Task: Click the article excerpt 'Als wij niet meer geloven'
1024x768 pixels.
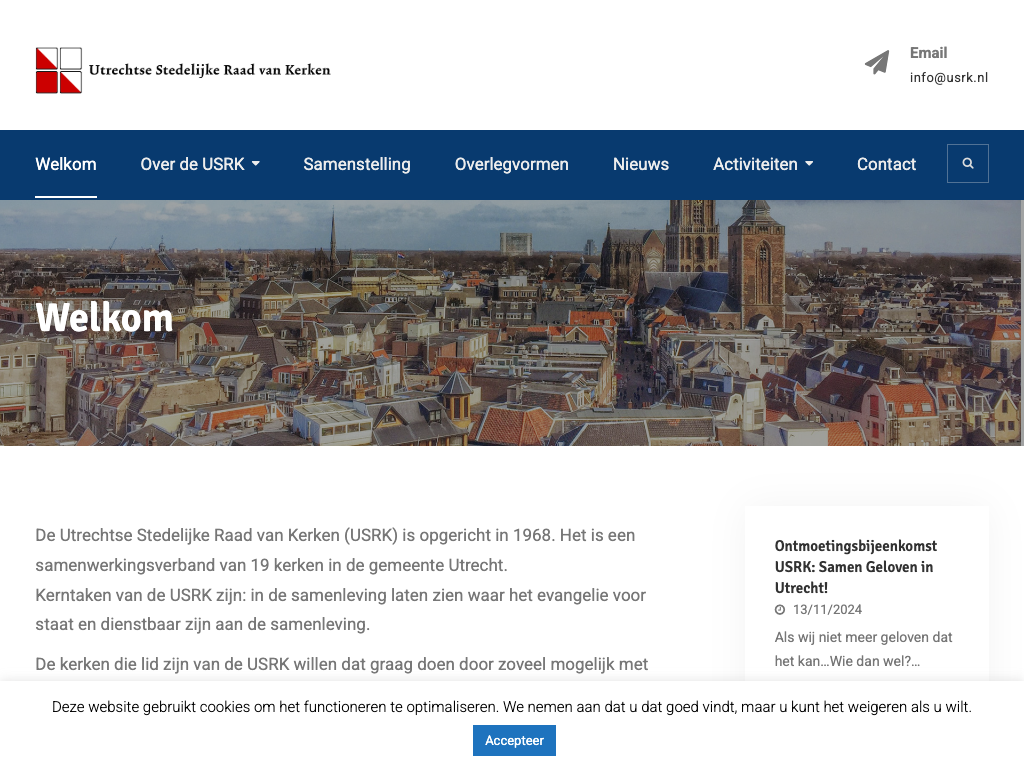Action: pyautogui.click(x=863, y=648)
